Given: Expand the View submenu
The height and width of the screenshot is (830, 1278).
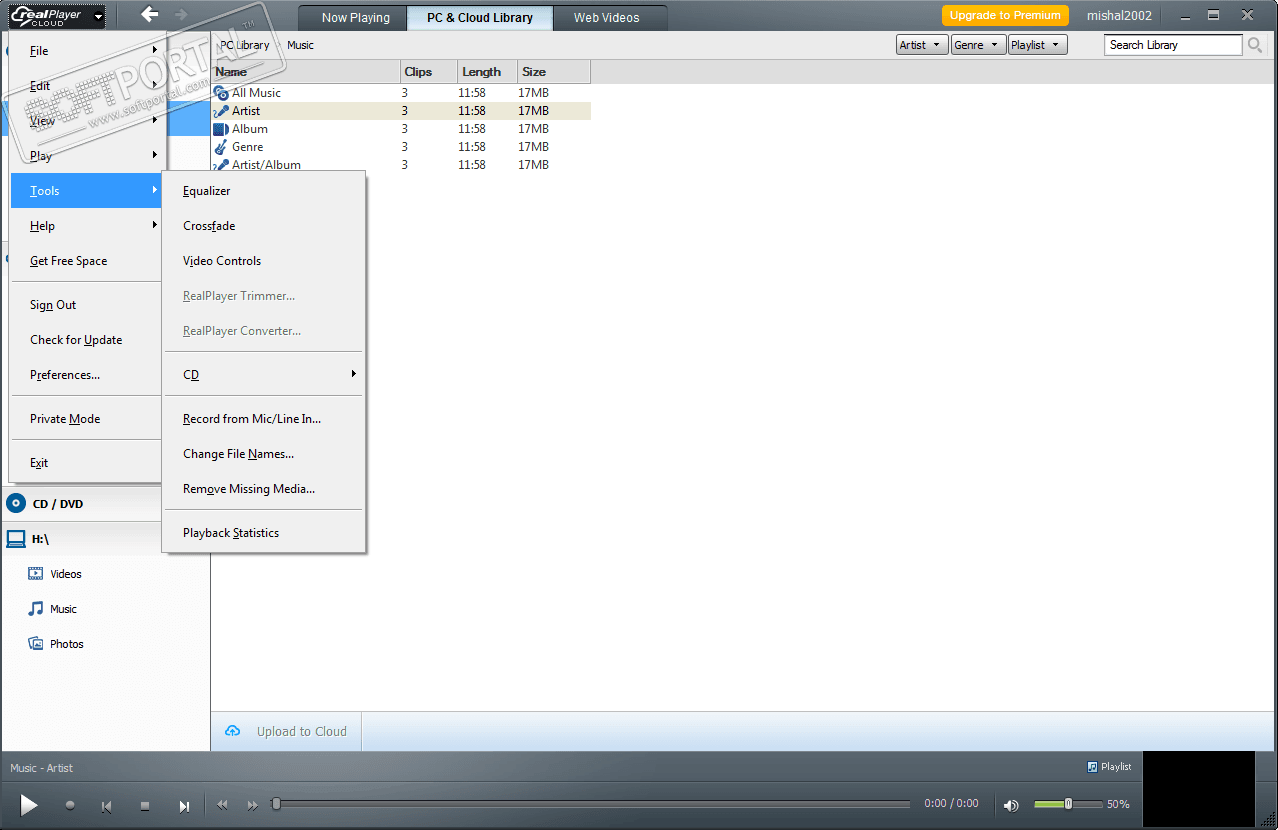Looking at the screenshot, I should (86, 121).
